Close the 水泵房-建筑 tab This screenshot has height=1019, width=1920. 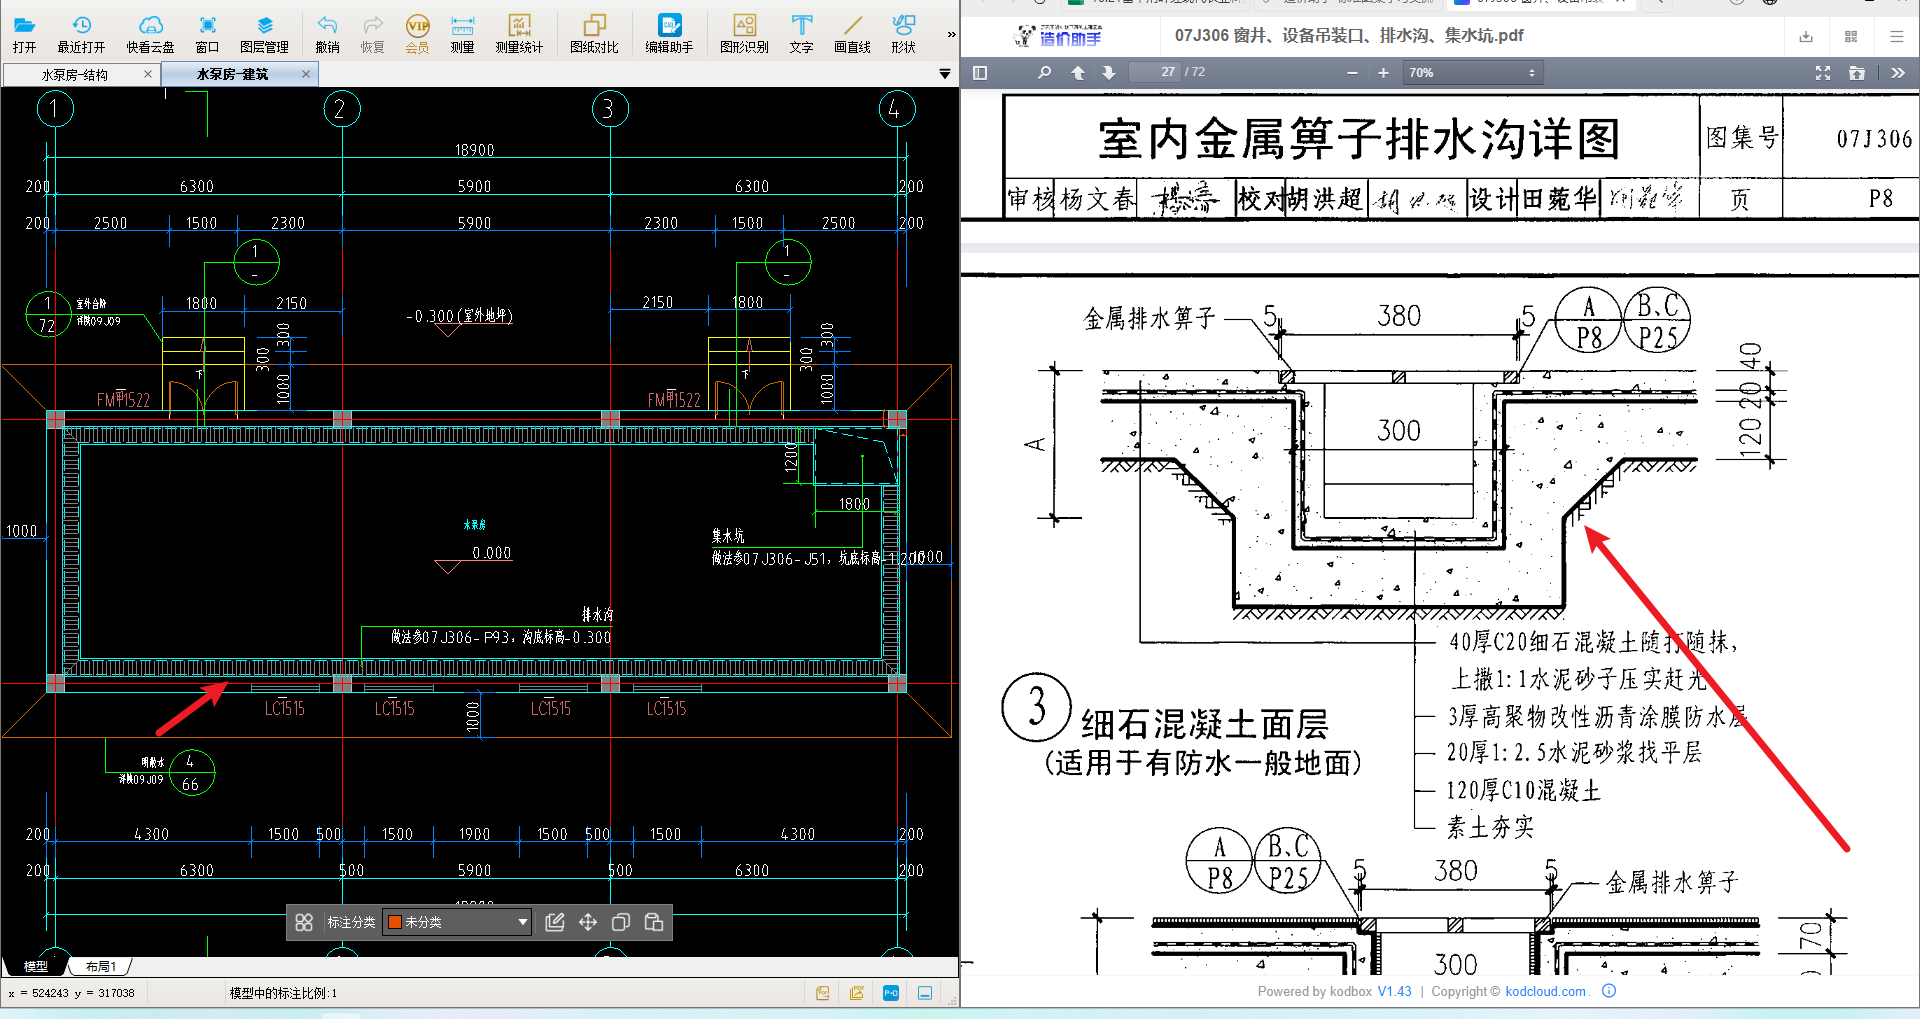click(x=306, y=74)
